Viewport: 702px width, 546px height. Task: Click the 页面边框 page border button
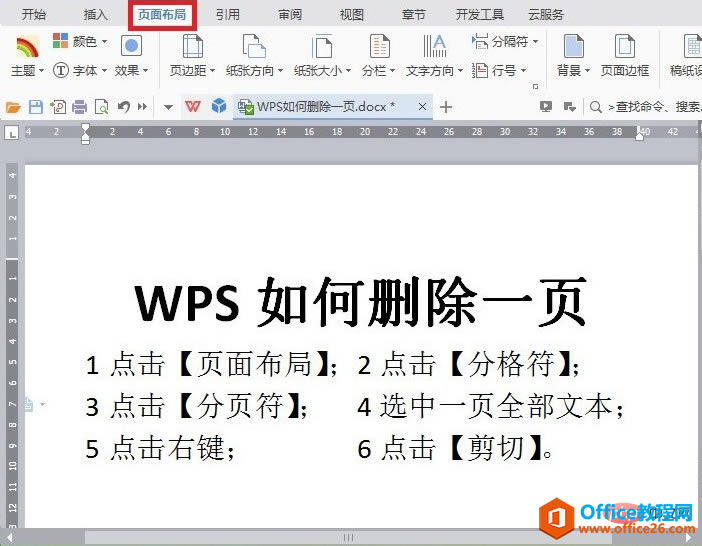click(625, 56)
